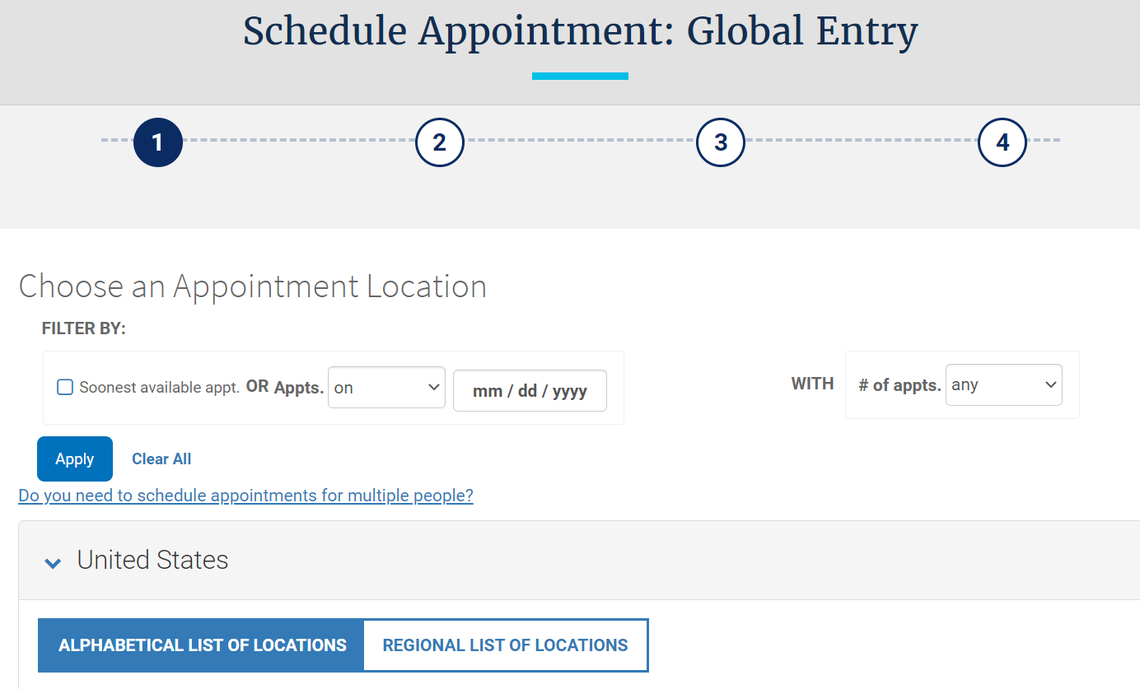Jump to step 2 circle
This screenshot has width=1140, height=689.
click(439, 143)
